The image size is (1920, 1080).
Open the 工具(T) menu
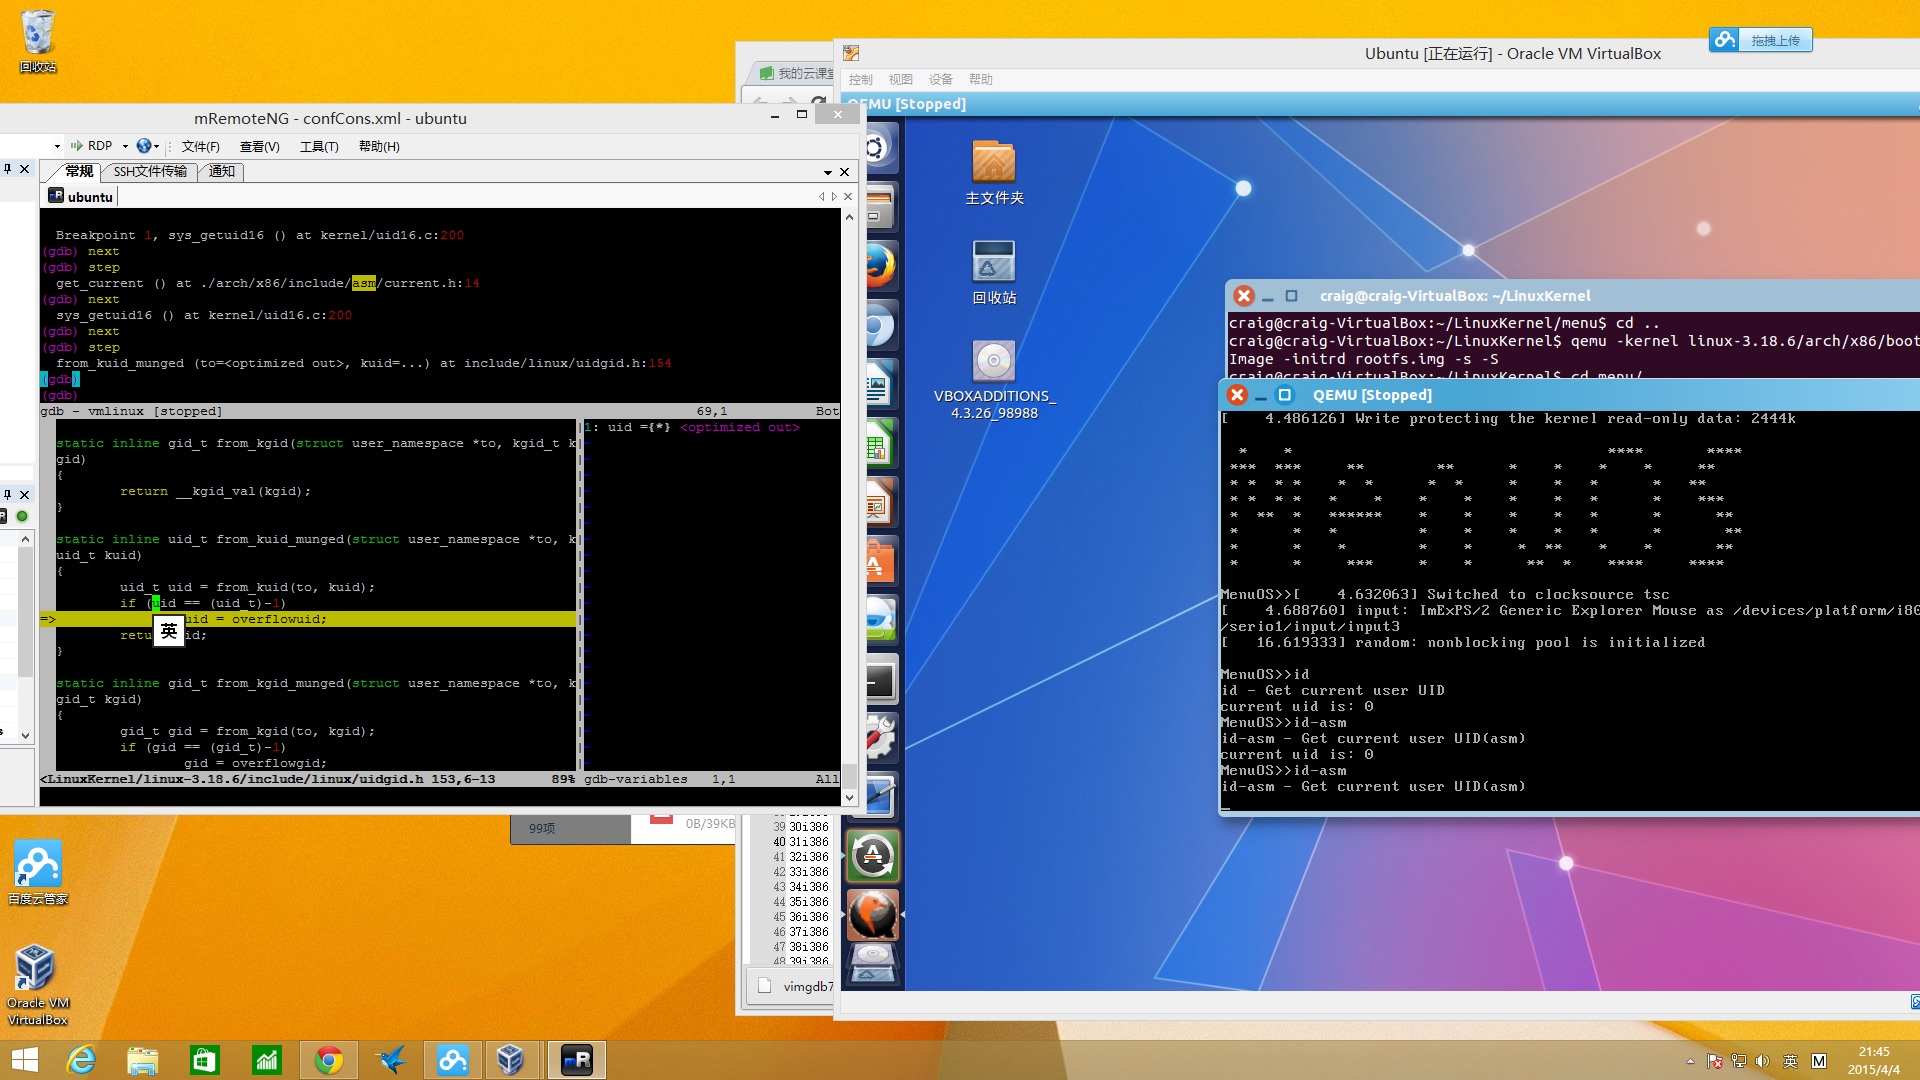(319, 146)
